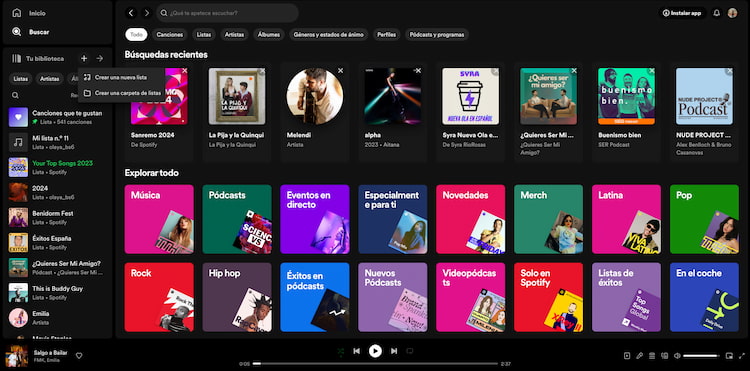Open This is Buddy Guy playlist

tap(58, 293)
